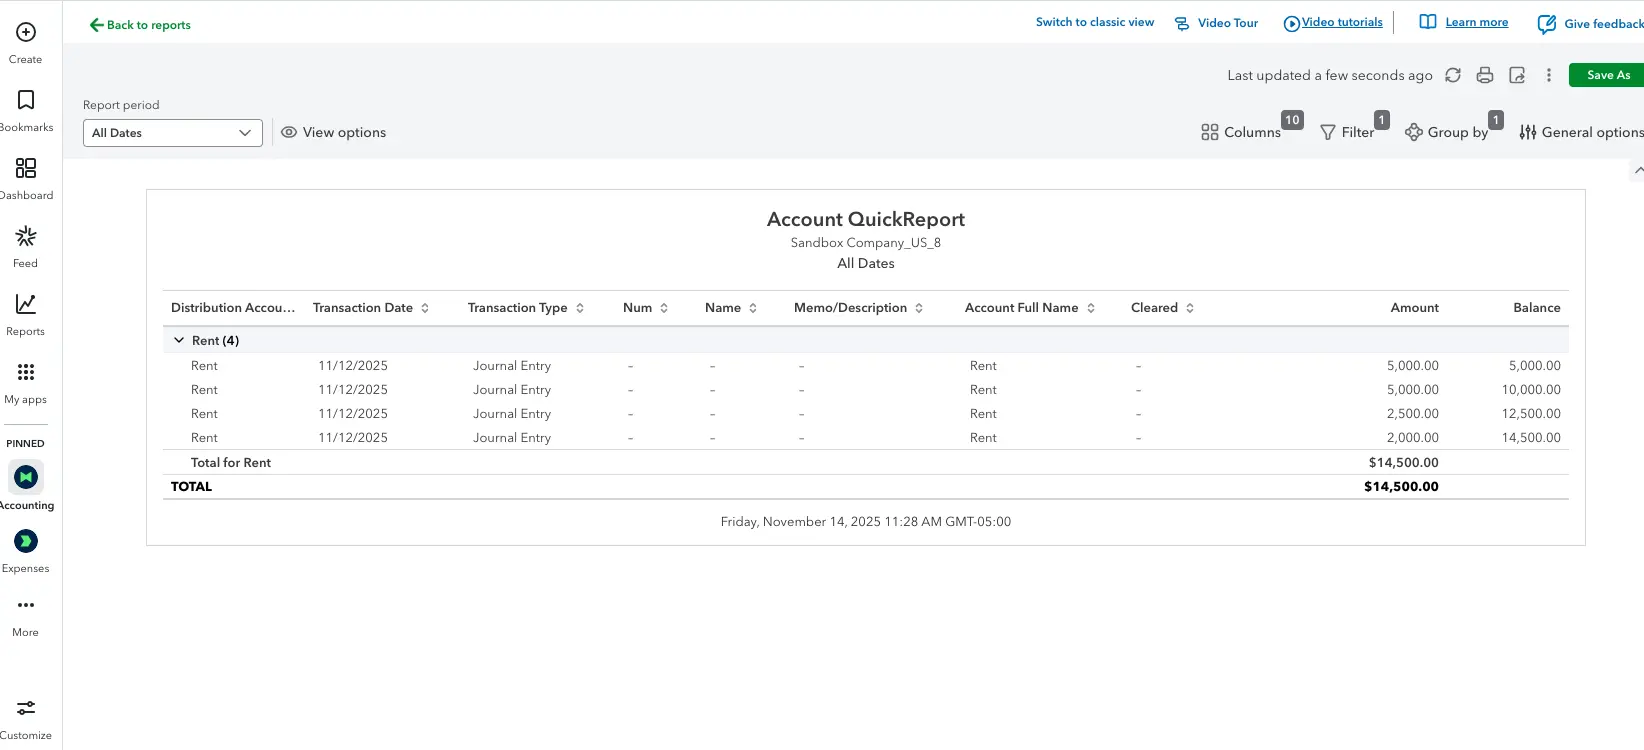Click the 14,500.00 balance value
The image size is (1644, 750).
click(x=1531, y=438)
